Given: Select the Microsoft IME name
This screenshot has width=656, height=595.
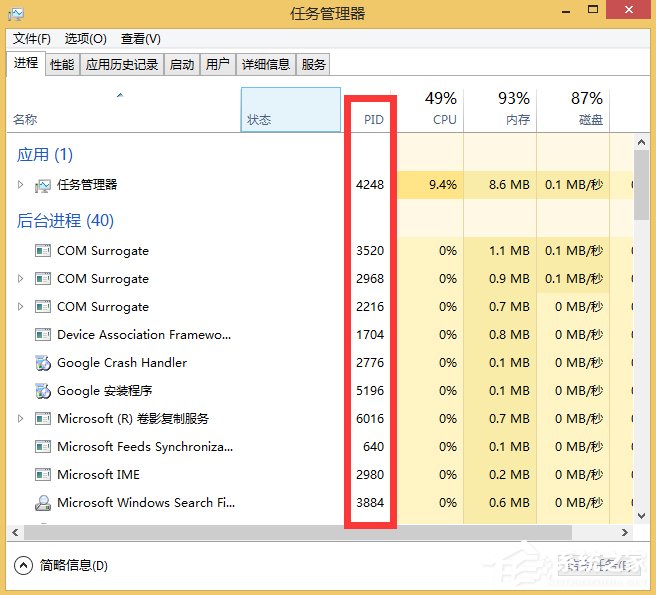Looking at the screenshot, I should [x=98, y=474].
